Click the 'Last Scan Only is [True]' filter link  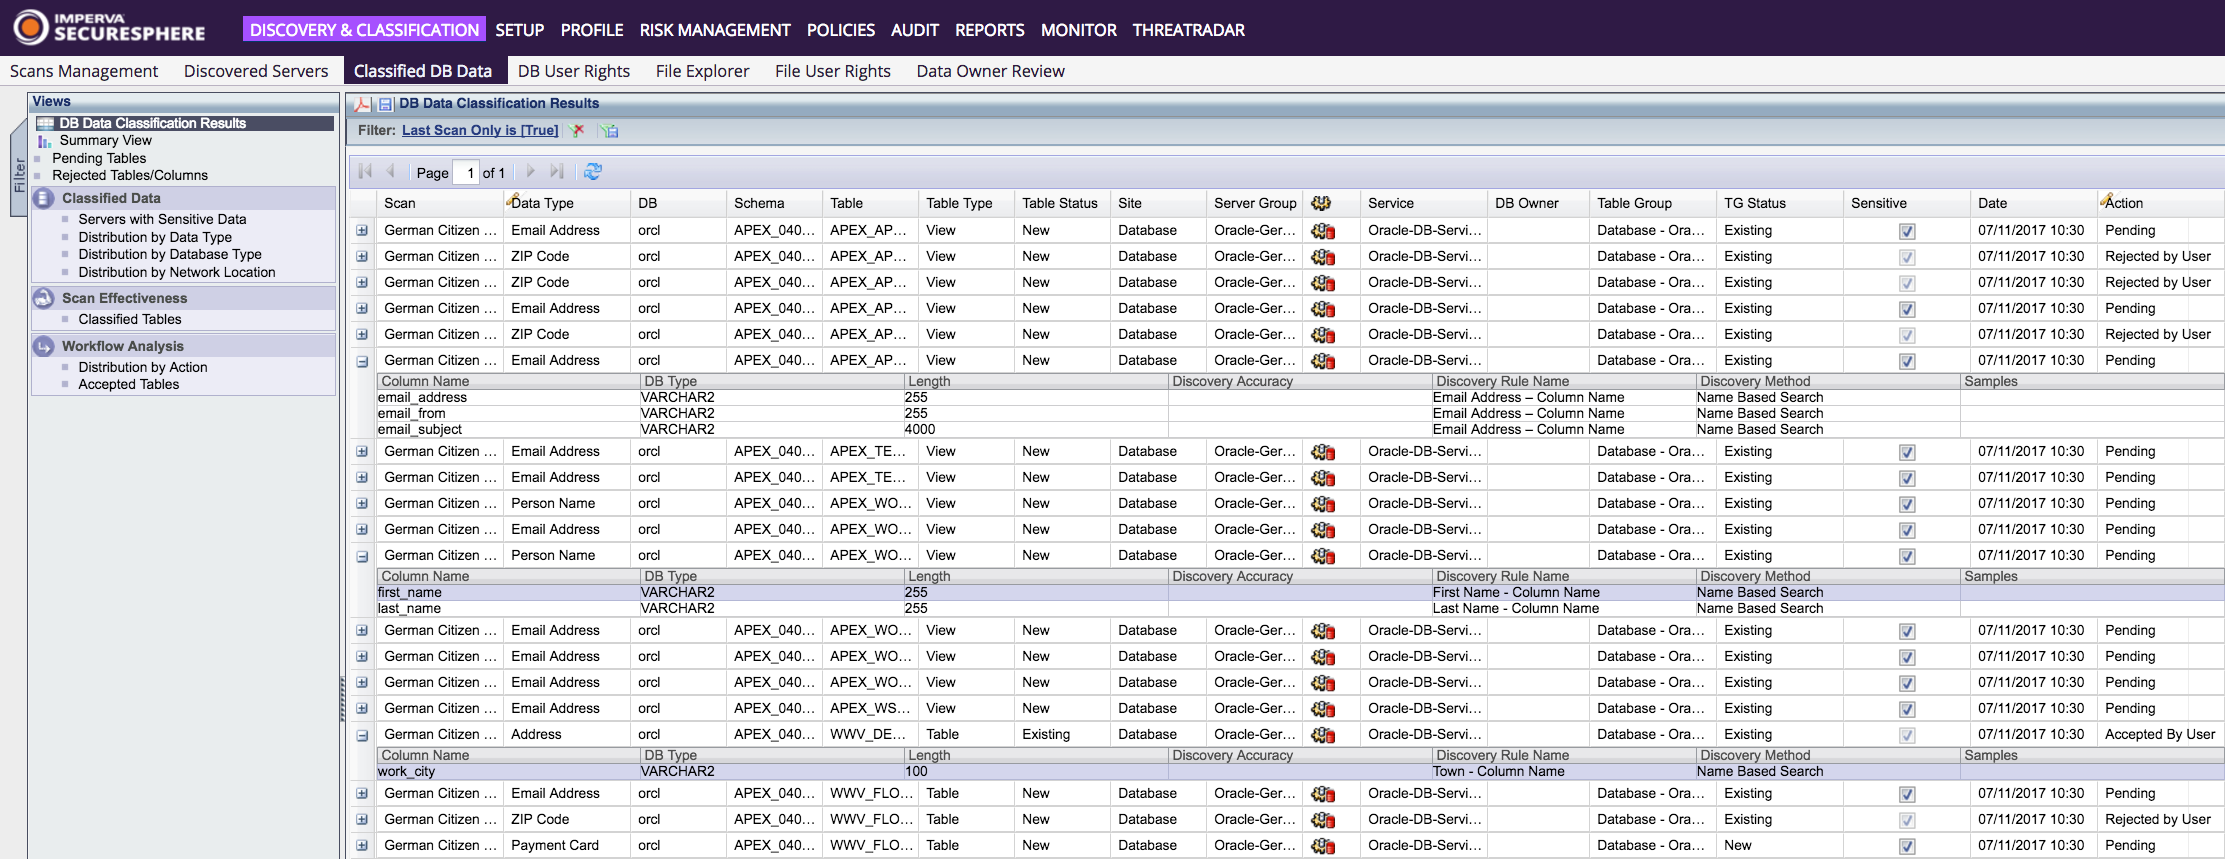coord(480,130)
